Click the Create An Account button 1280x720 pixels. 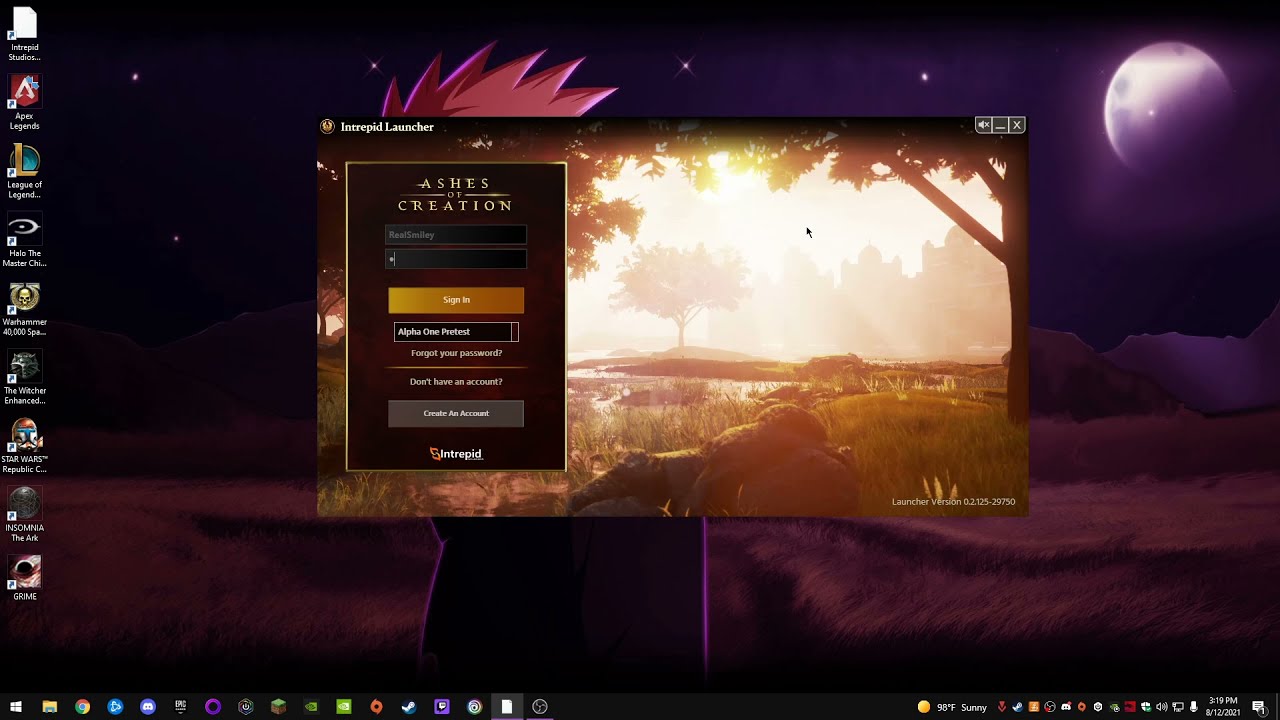(456, 413)
